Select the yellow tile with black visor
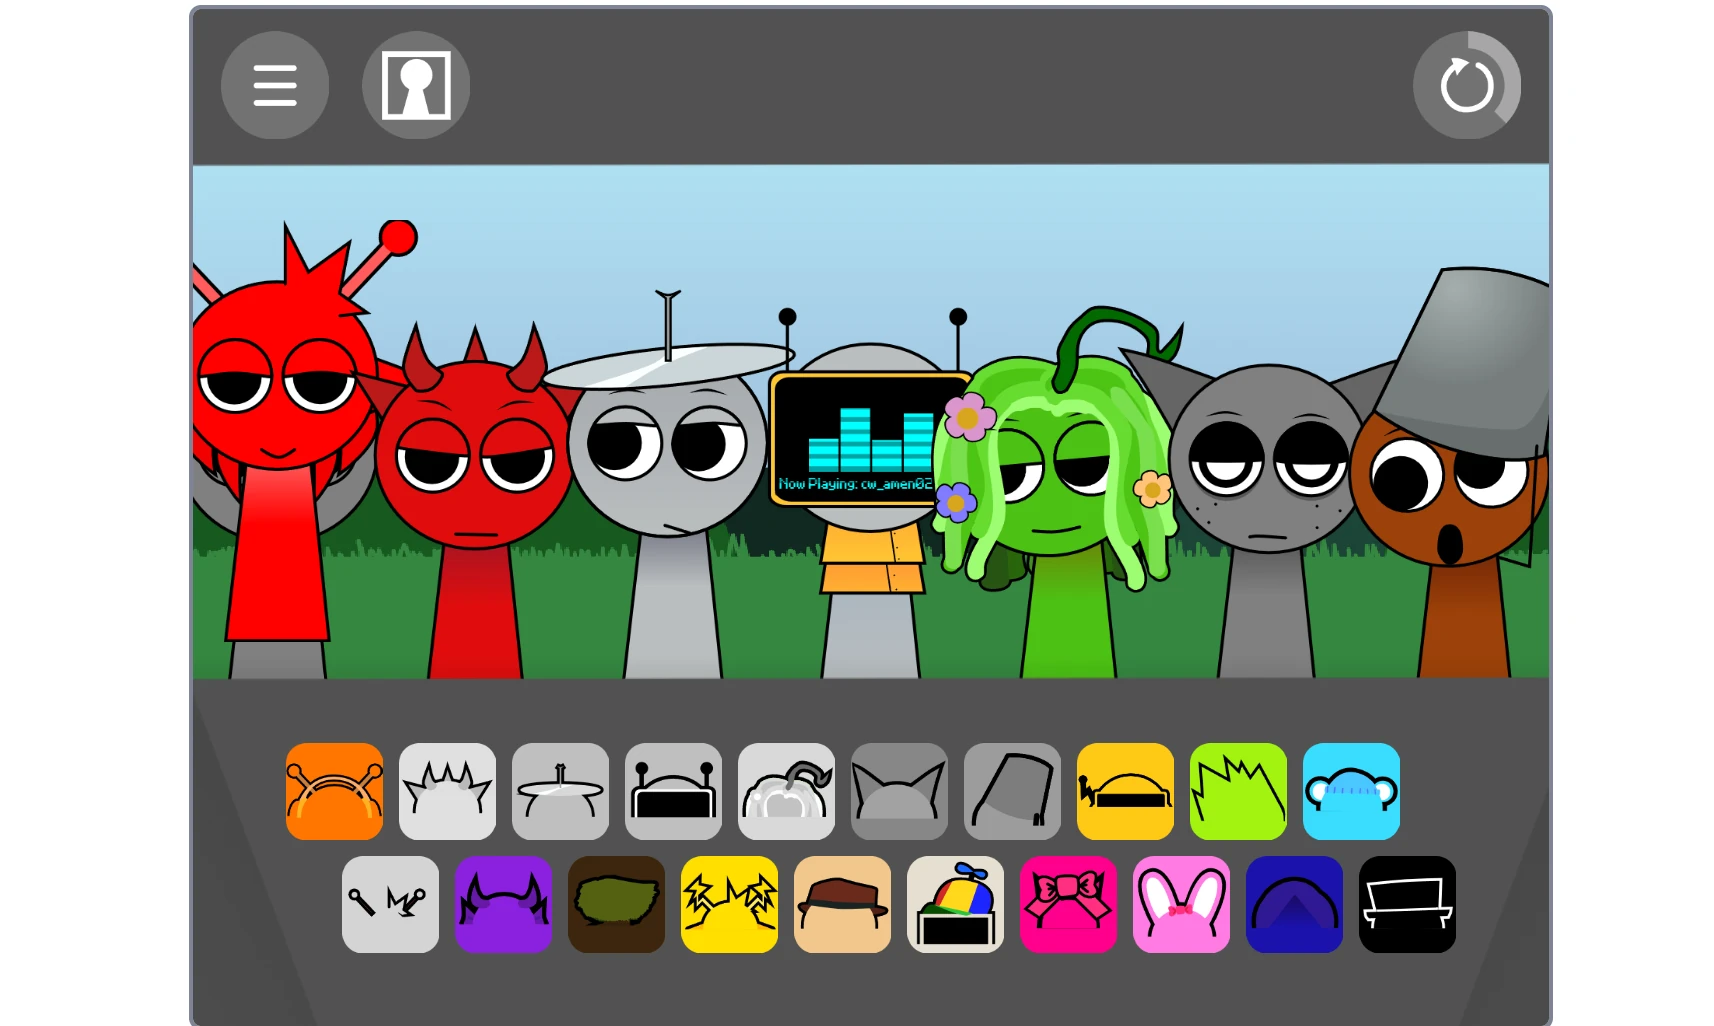This screenshot has width=1714, height=1026. [1124, 791]
